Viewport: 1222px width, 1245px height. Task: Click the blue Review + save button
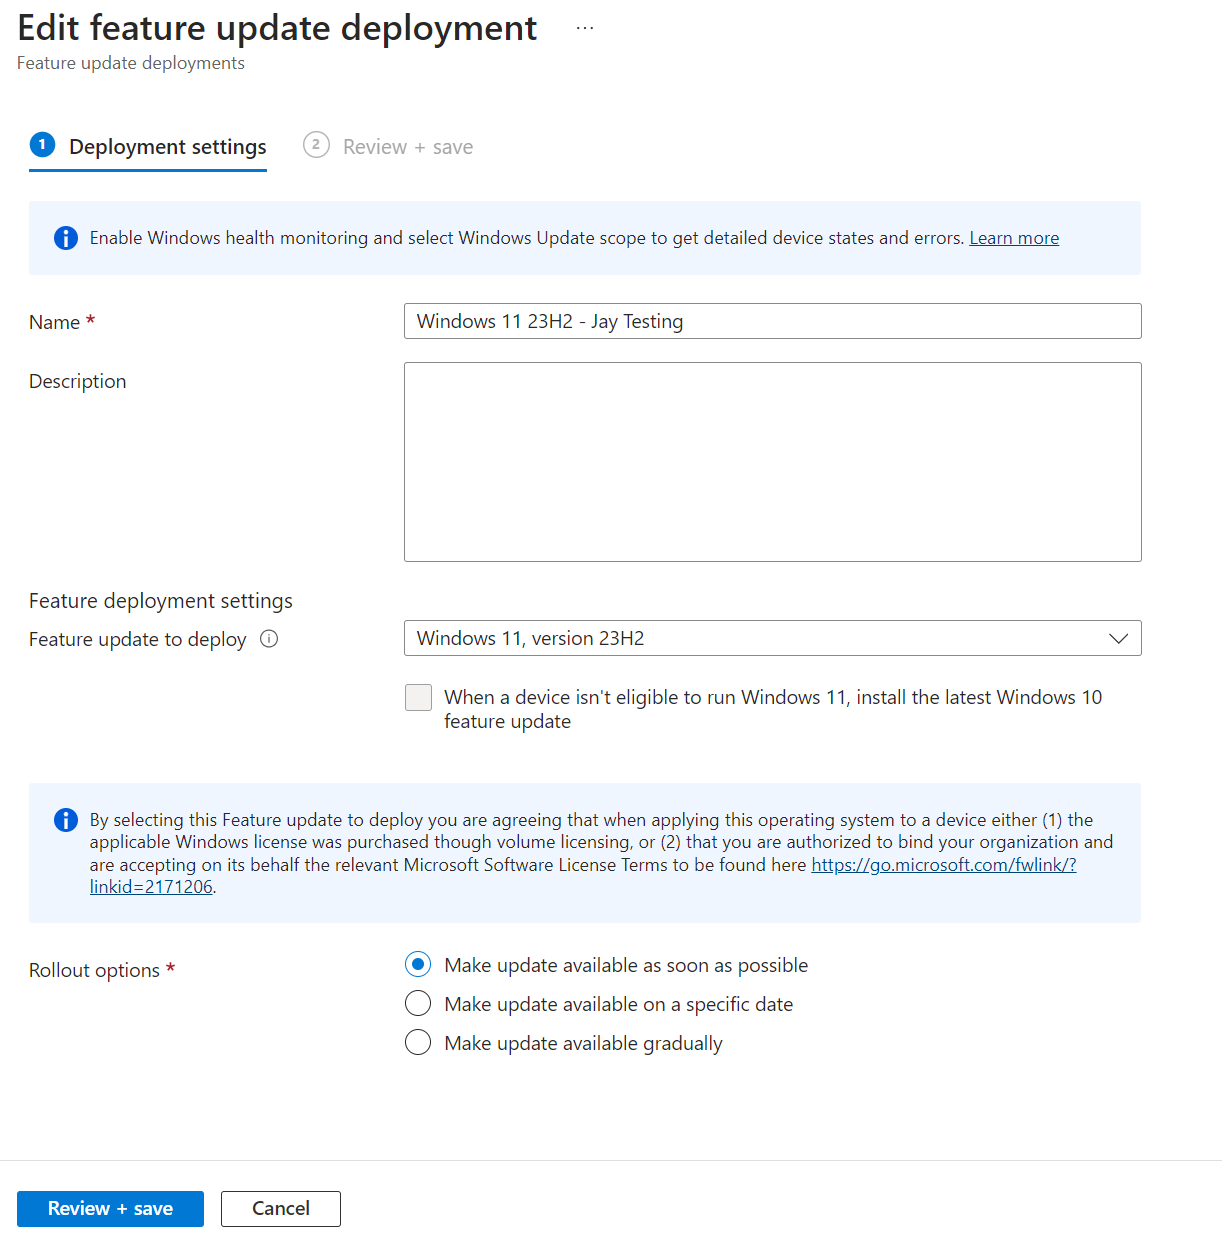click(x=110, y=1208)
